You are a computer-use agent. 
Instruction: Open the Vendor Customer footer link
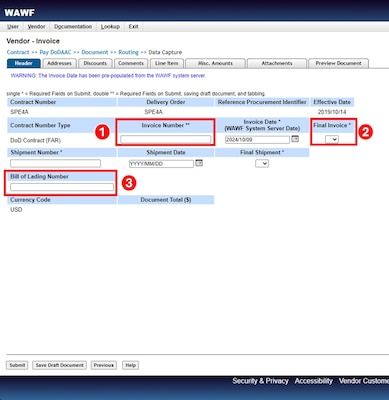[364, 381]
